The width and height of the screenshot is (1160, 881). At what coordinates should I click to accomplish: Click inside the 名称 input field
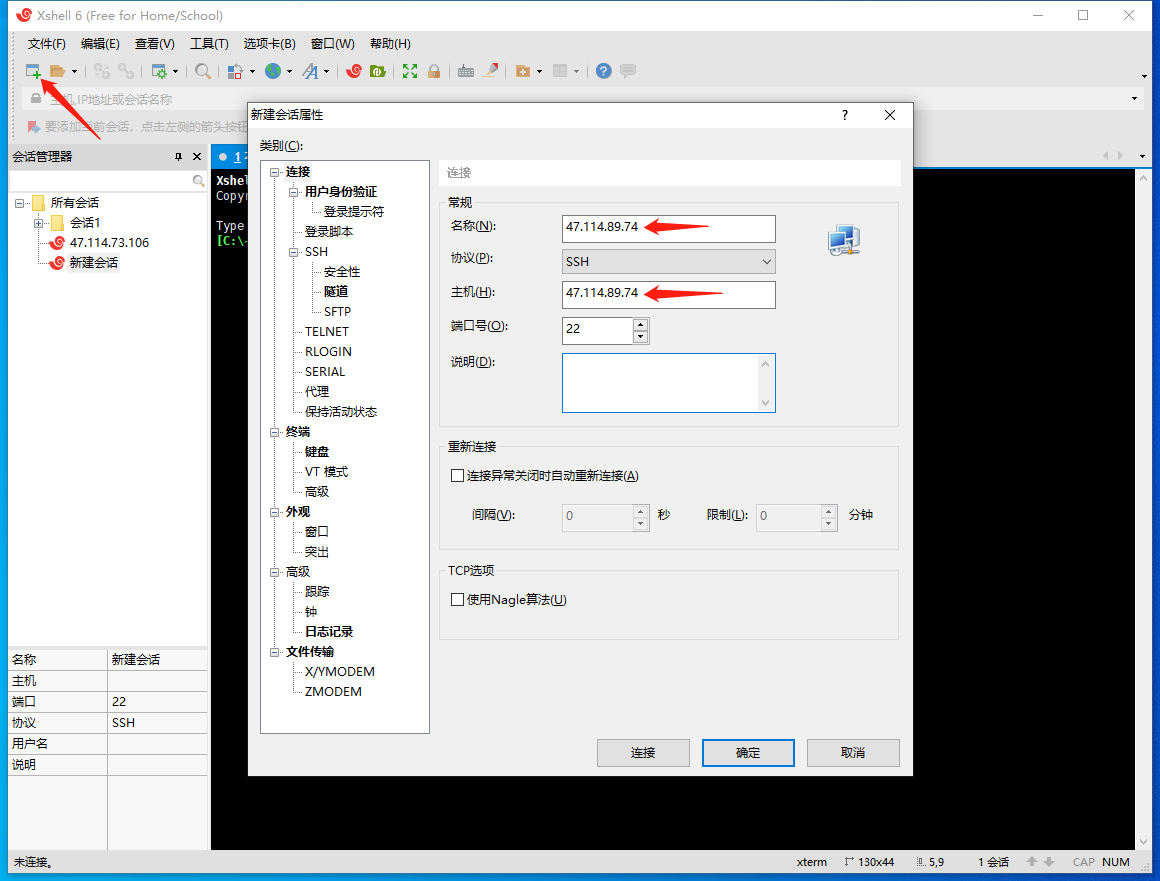coord(668,228)
